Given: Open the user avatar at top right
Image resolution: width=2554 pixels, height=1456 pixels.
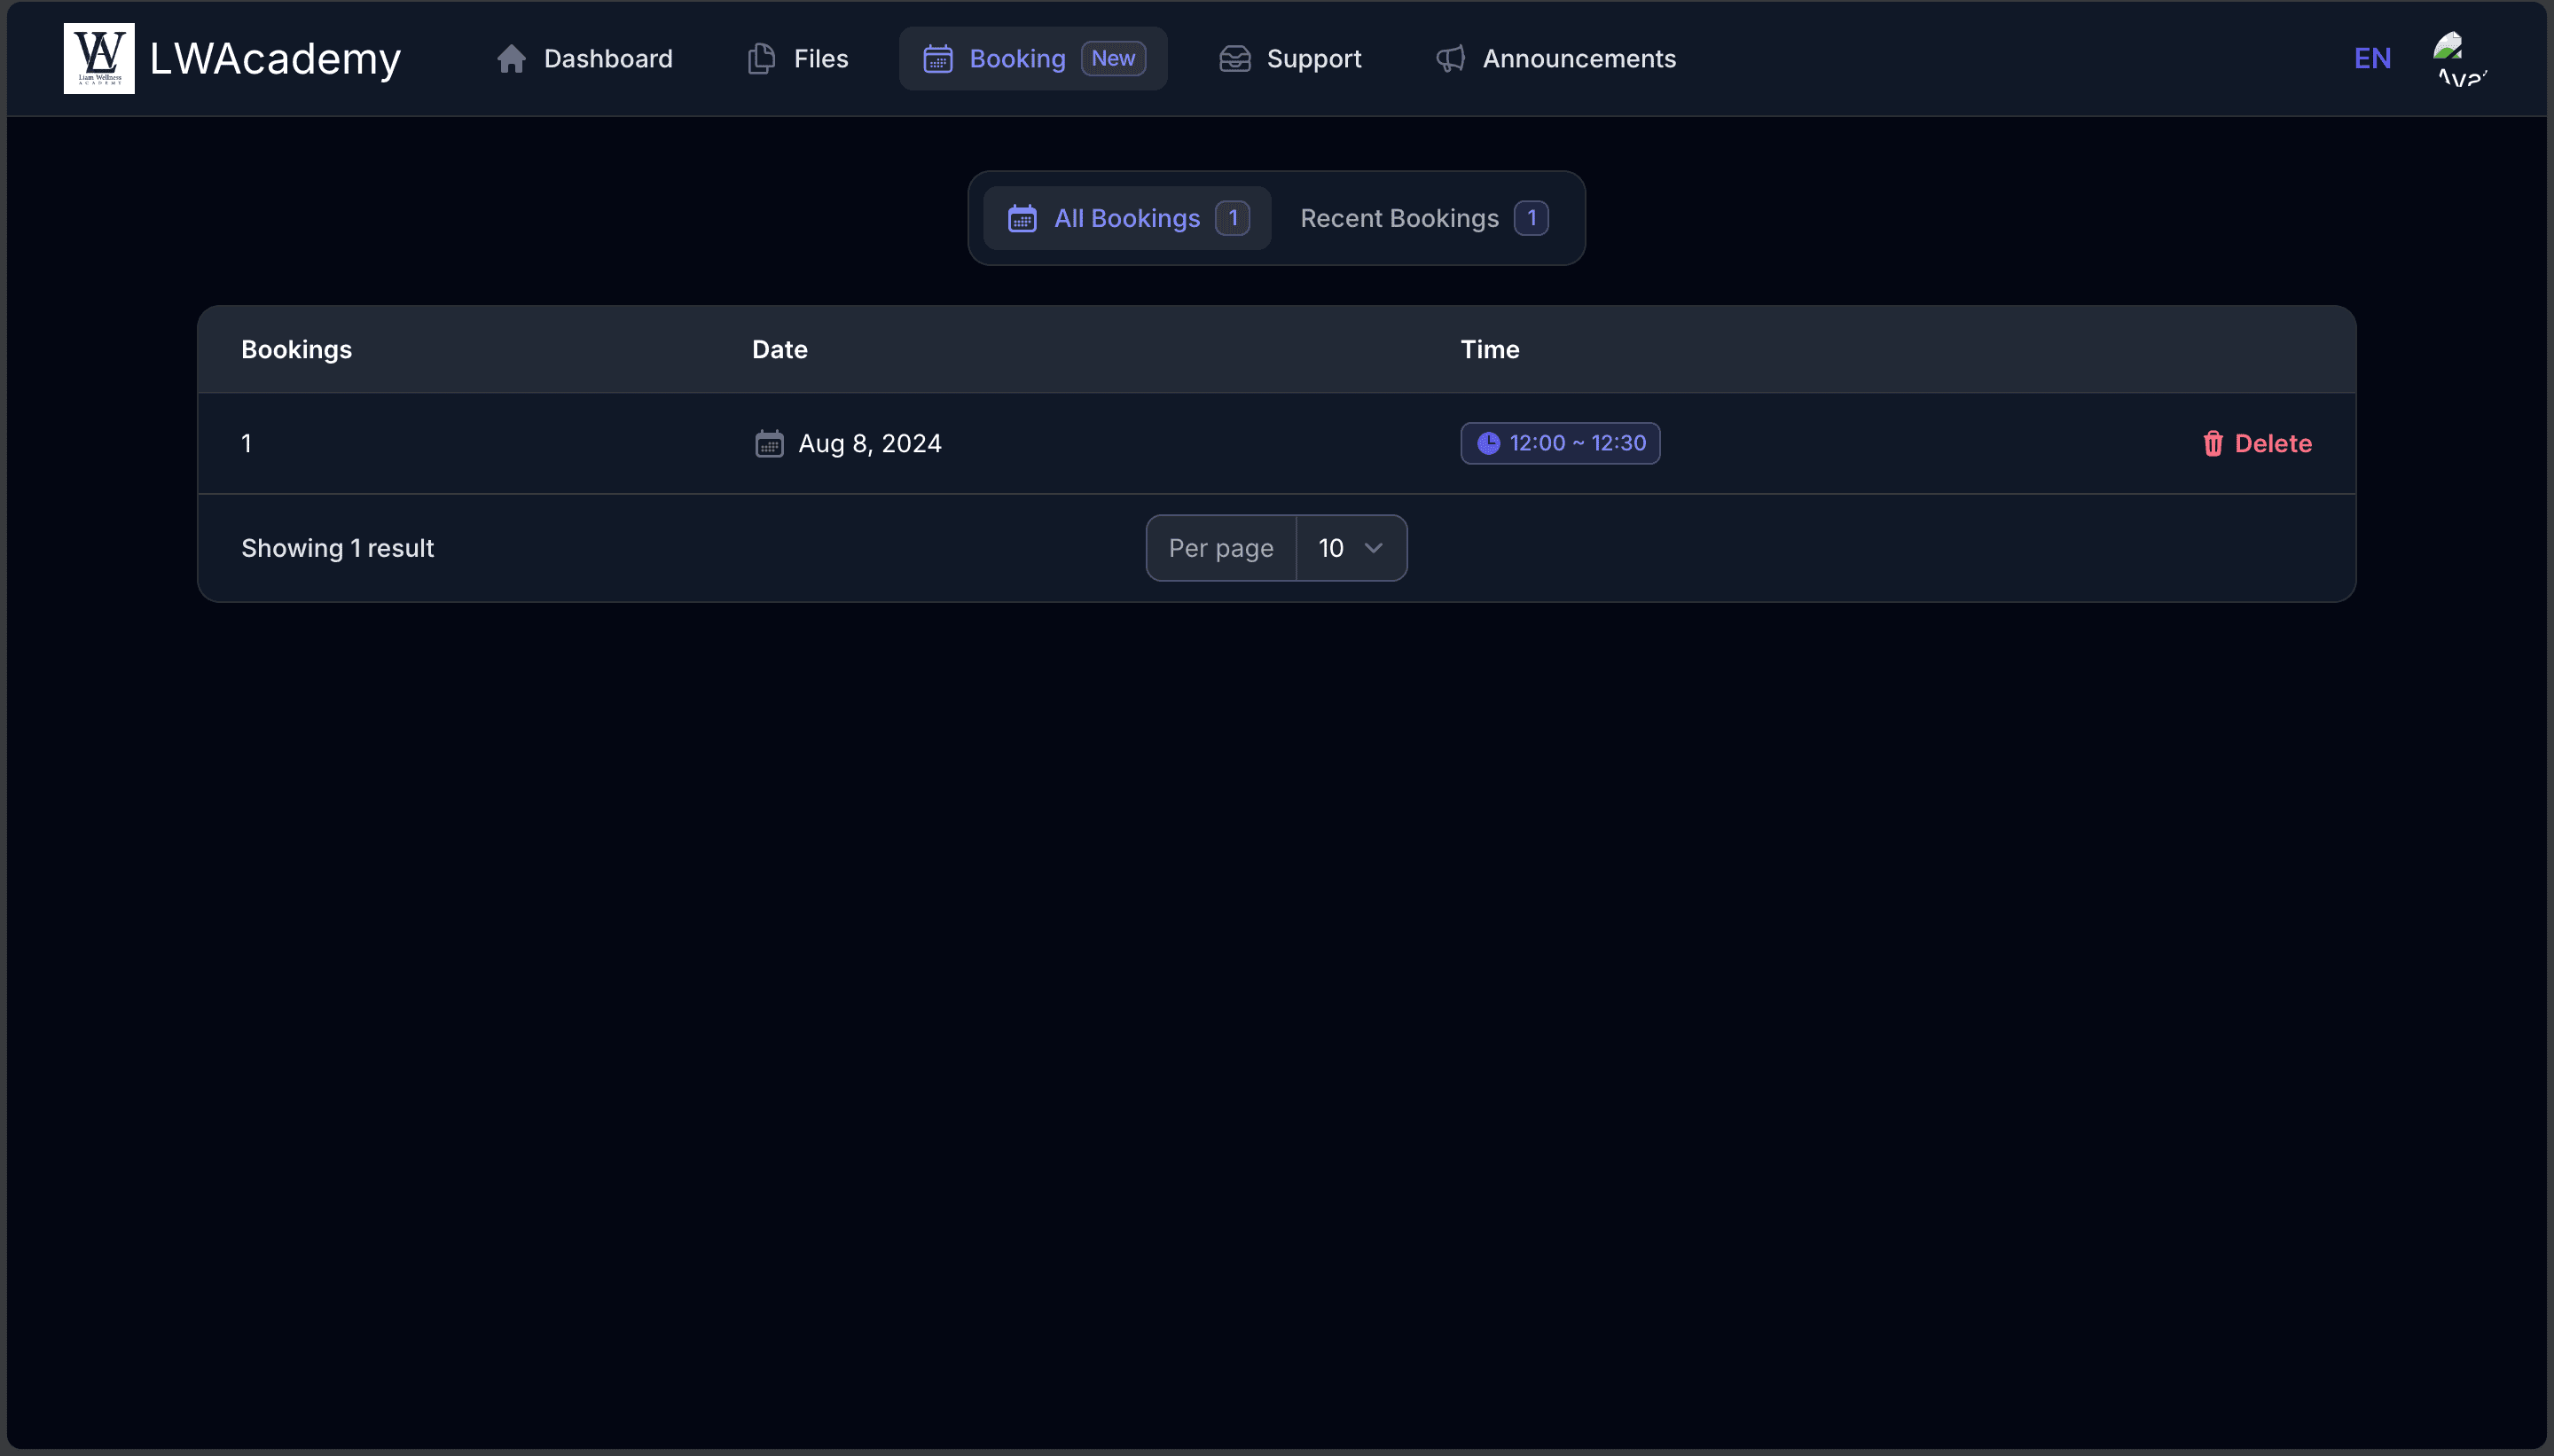Looking at the screenshot, I should click(x=2458, y=57).
